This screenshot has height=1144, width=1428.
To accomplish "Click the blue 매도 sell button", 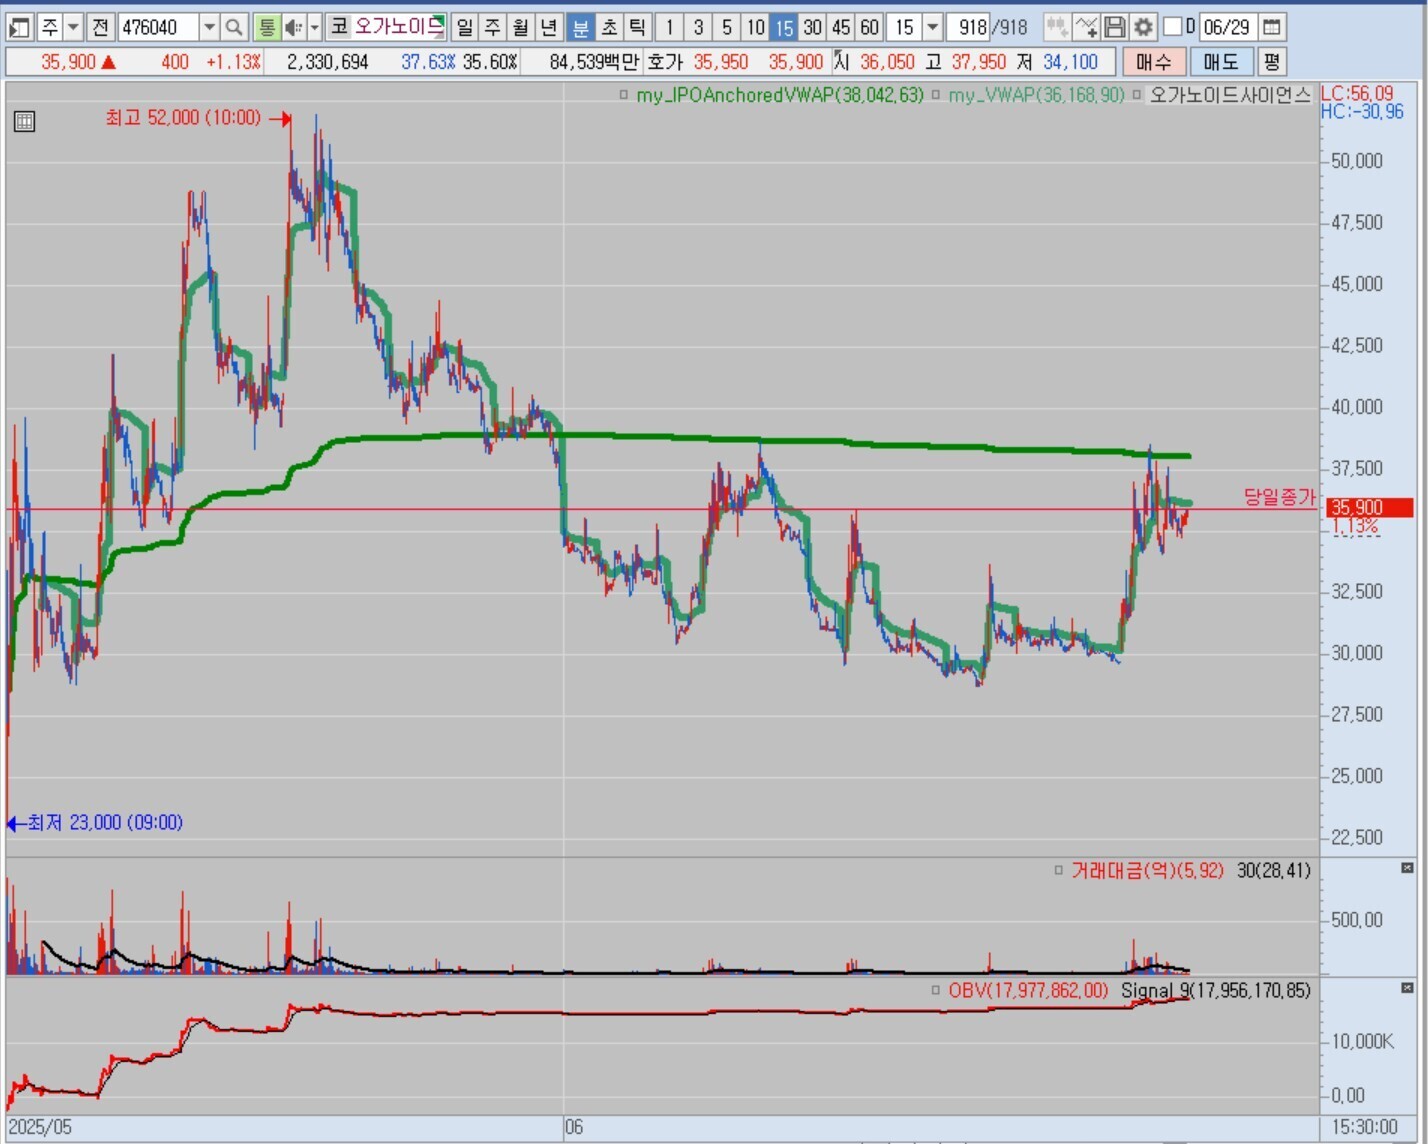I will click(1221, 62).
